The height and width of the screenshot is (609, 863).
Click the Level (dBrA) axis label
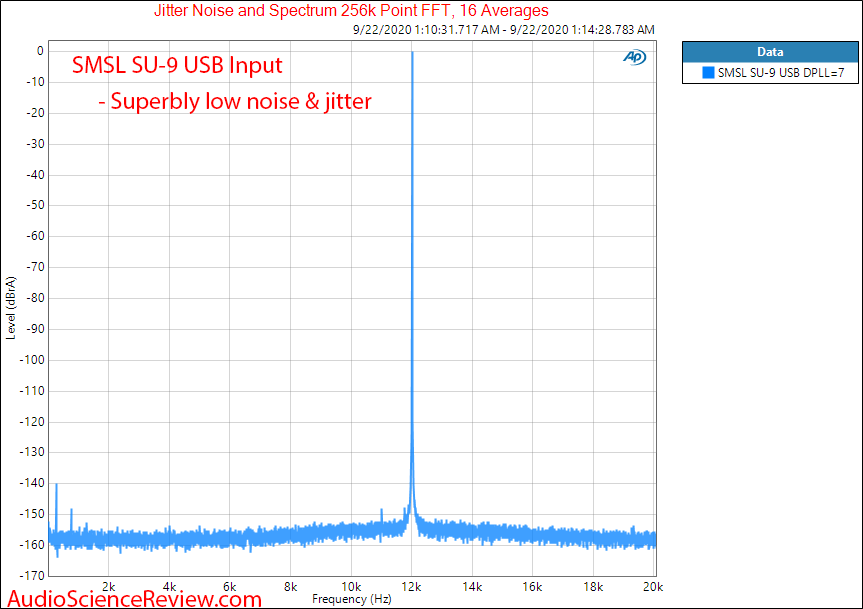point(10,308)
